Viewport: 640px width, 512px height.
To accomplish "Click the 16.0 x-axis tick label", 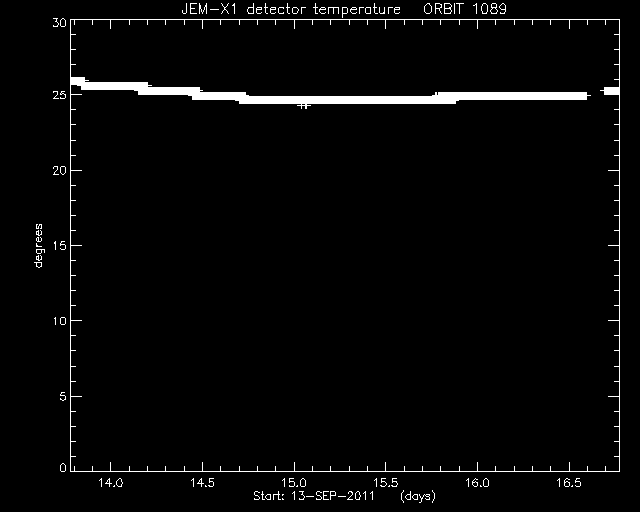I will tap(477, 483).
